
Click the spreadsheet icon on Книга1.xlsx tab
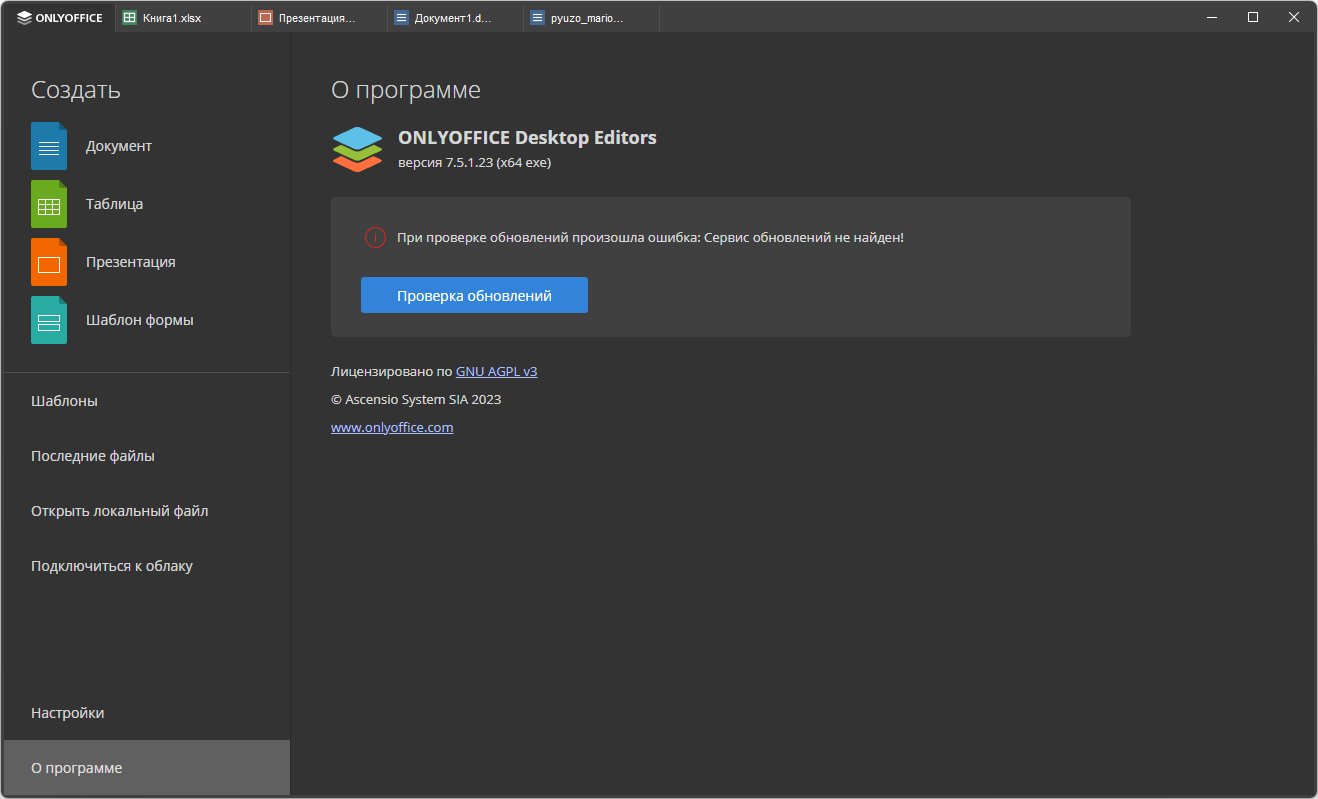[x=129, y=17]
